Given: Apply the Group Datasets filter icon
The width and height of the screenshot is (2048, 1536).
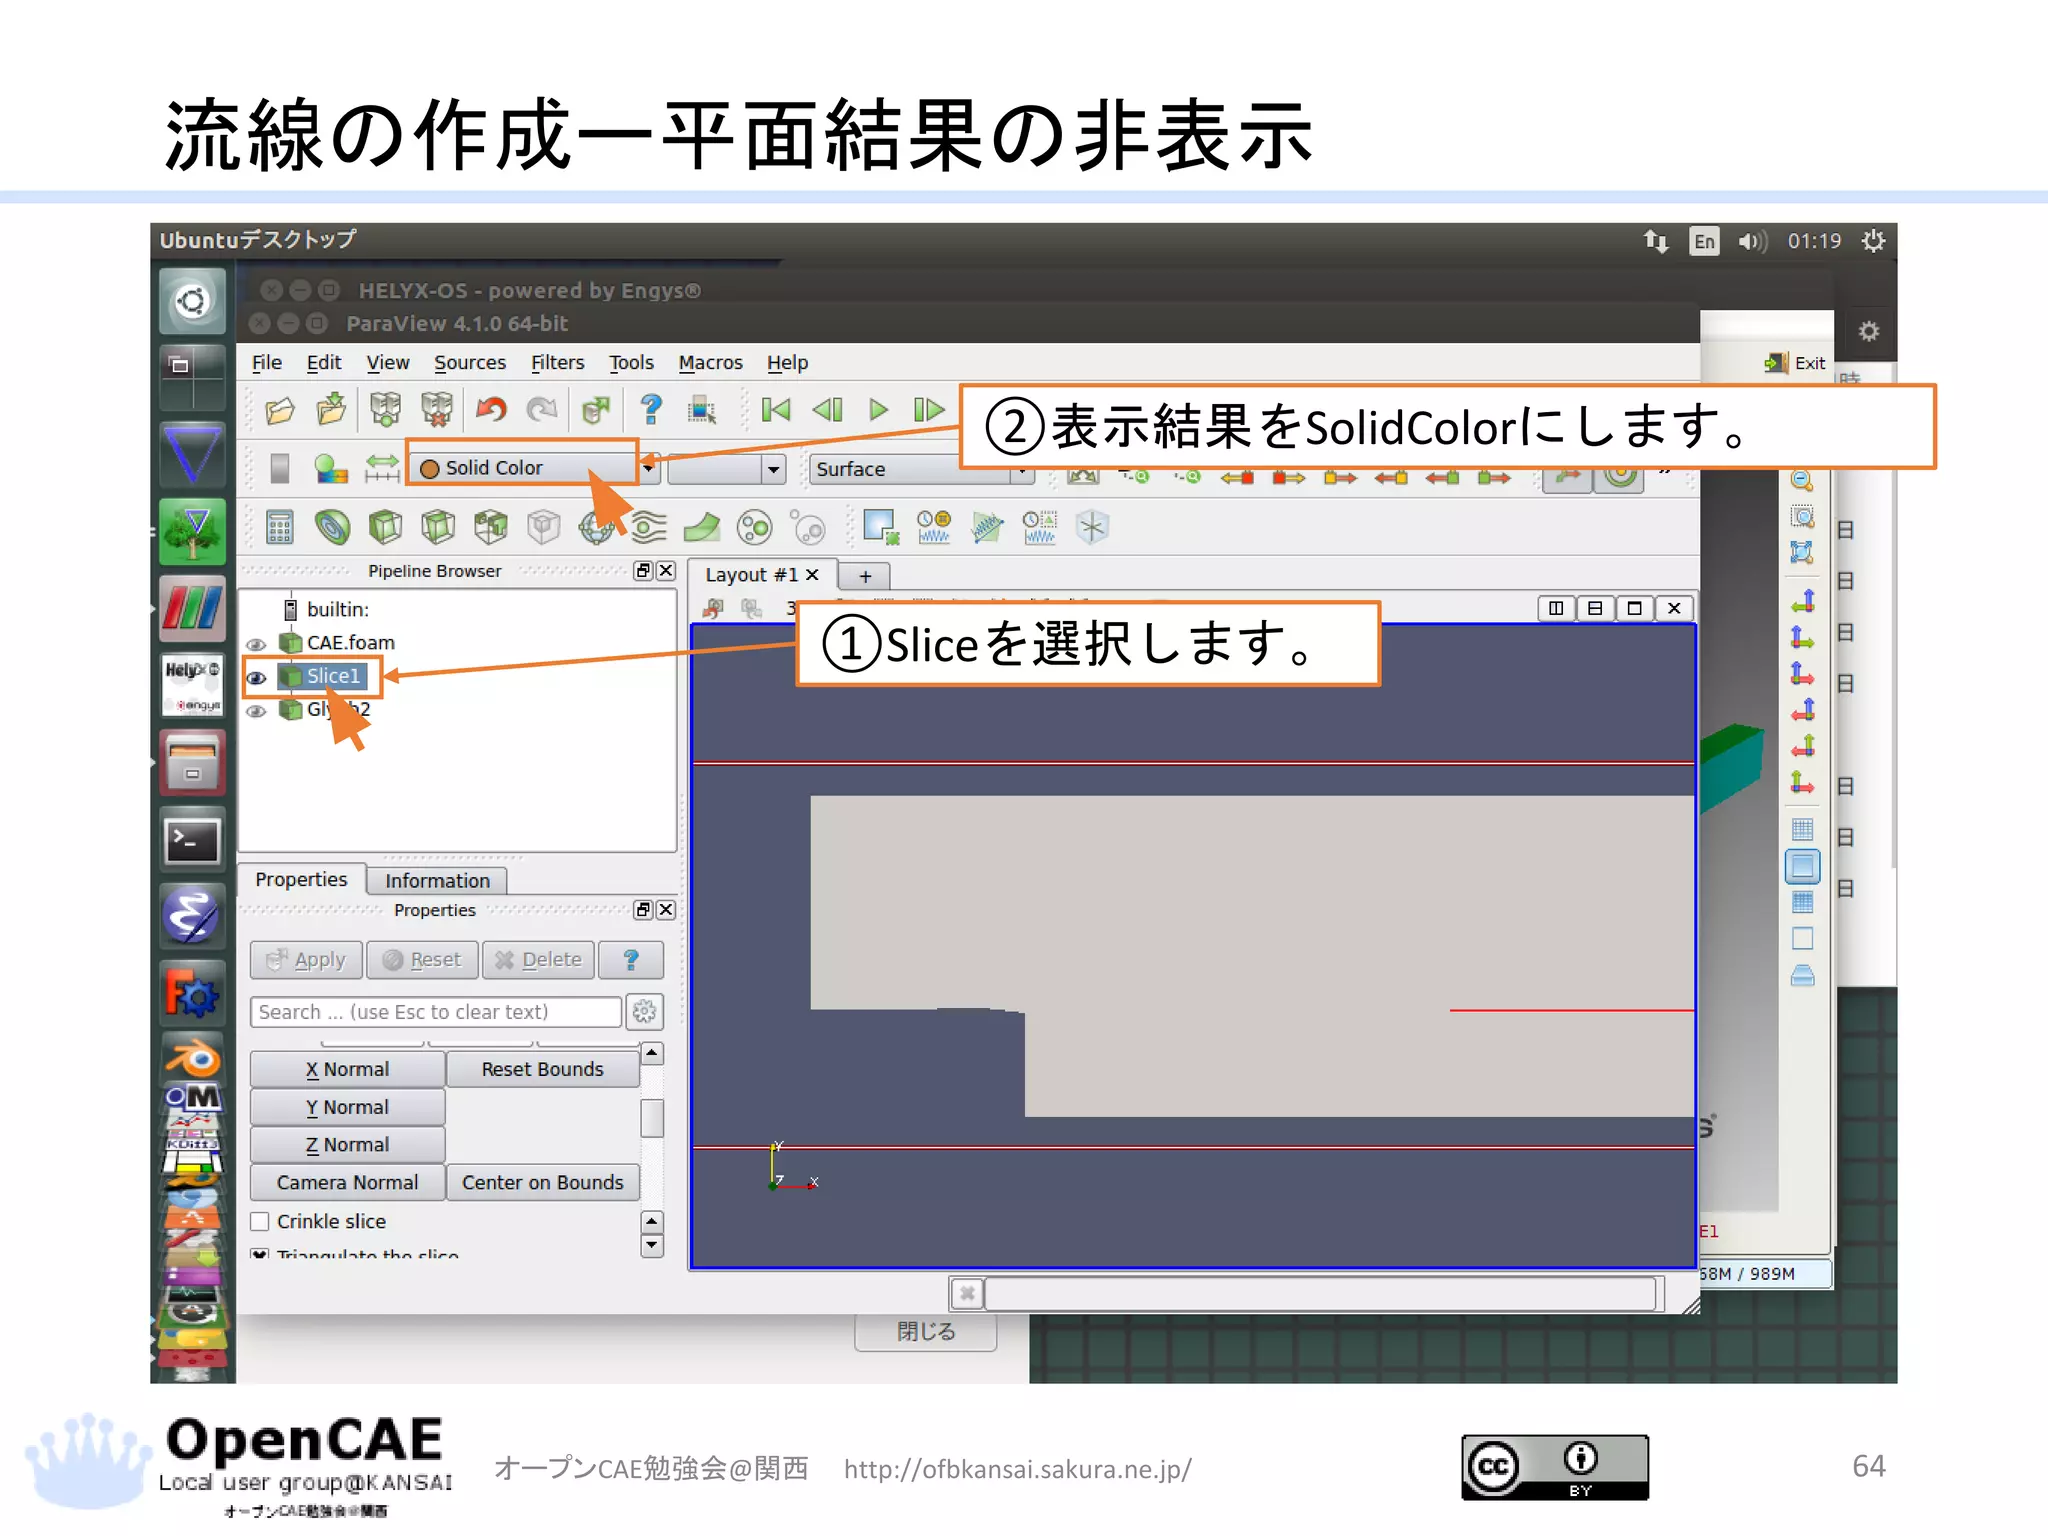Looking at the screenshot, I should (755, 527).
